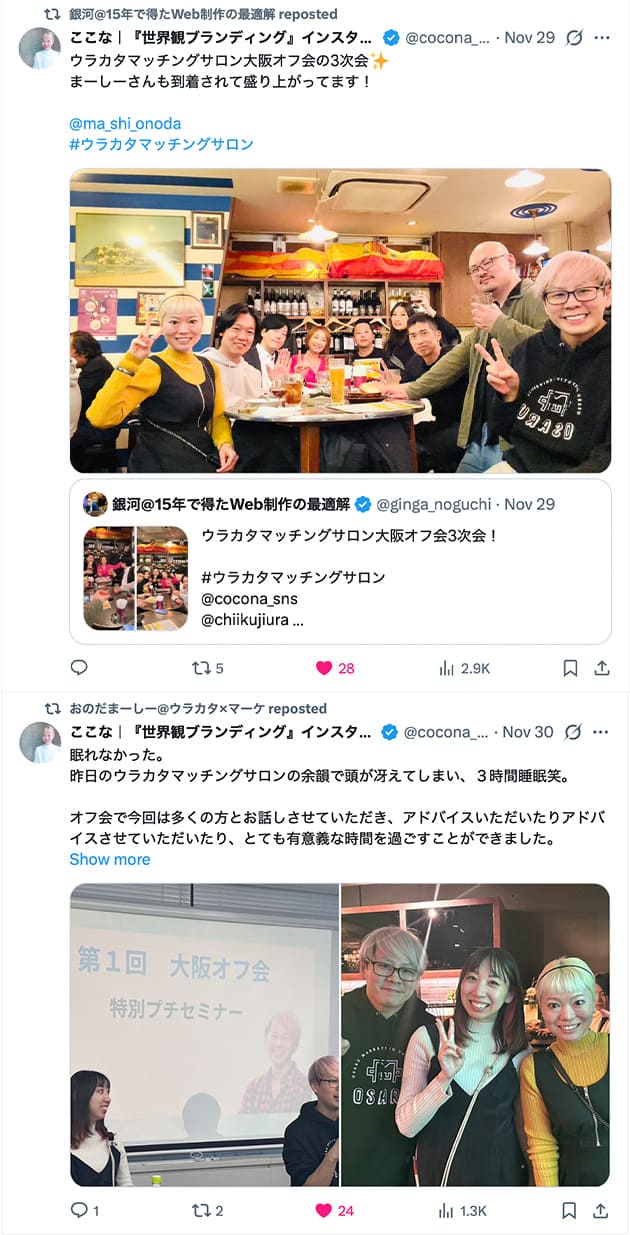Viewport: 630px width, 1235px height.
Task: Expand the post text with Show more
Action: pyautogui.click(x=110, y=859)
